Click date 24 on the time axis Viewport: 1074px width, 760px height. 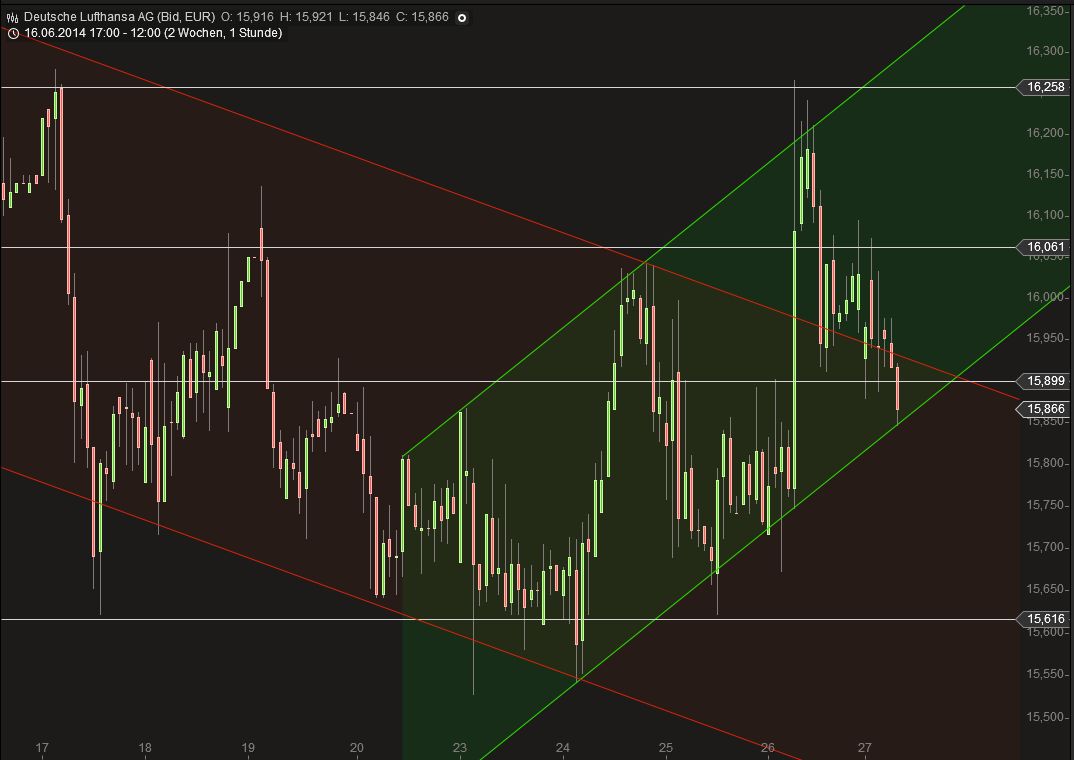(562, 748)
